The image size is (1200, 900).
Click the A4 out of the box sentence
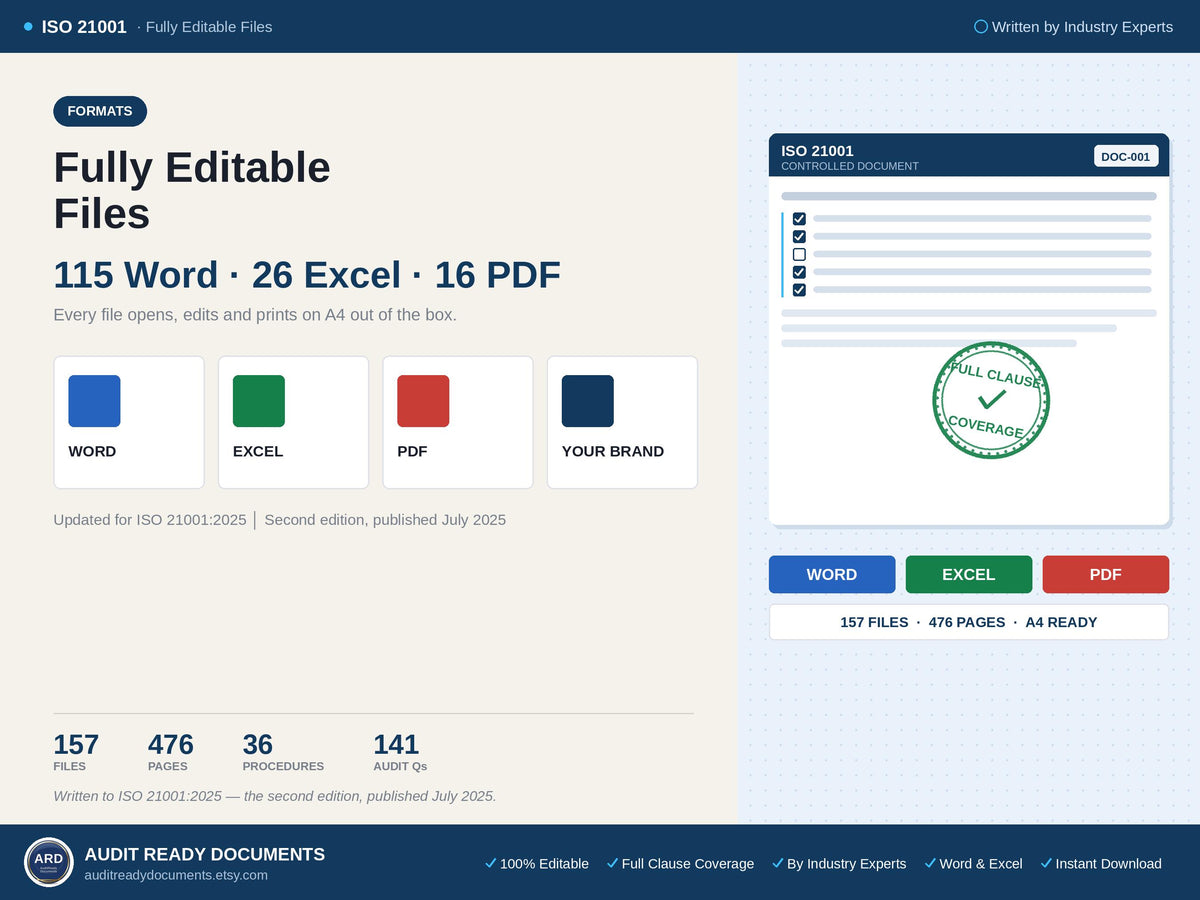255,315
